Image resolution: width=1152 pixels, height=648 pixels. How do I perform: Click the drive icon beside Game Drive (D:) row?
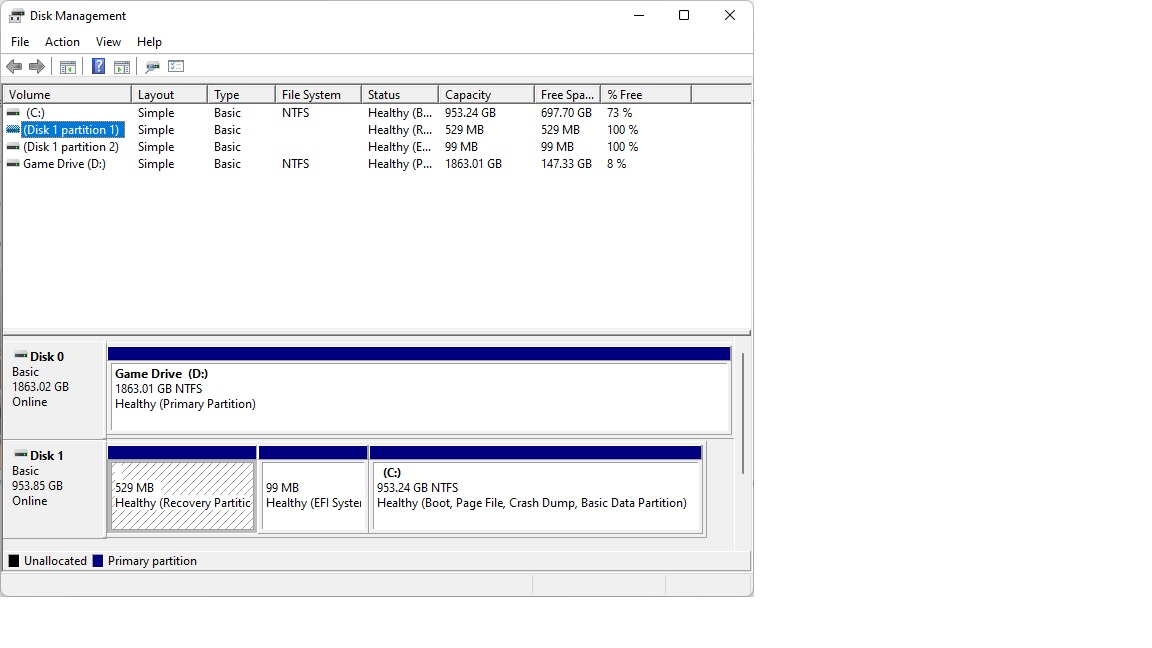[x=13, y=164]
